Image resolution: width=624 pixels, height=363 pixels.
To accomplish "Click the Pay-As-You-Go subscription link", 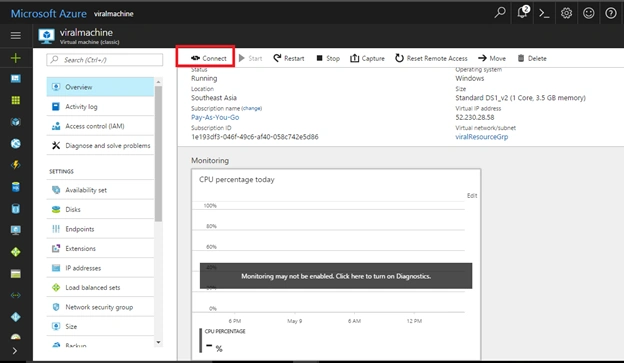I will 215,117.
